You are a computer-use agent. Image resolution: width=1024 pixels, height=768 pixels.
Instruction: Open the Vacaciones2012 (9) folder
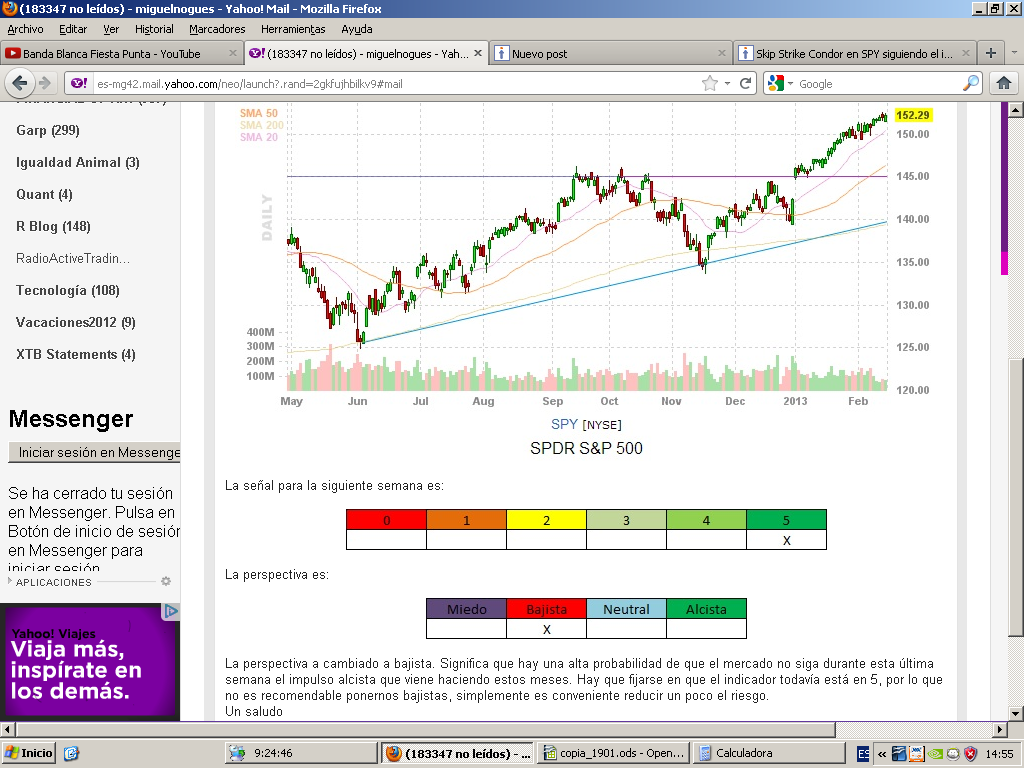point(76,322)
